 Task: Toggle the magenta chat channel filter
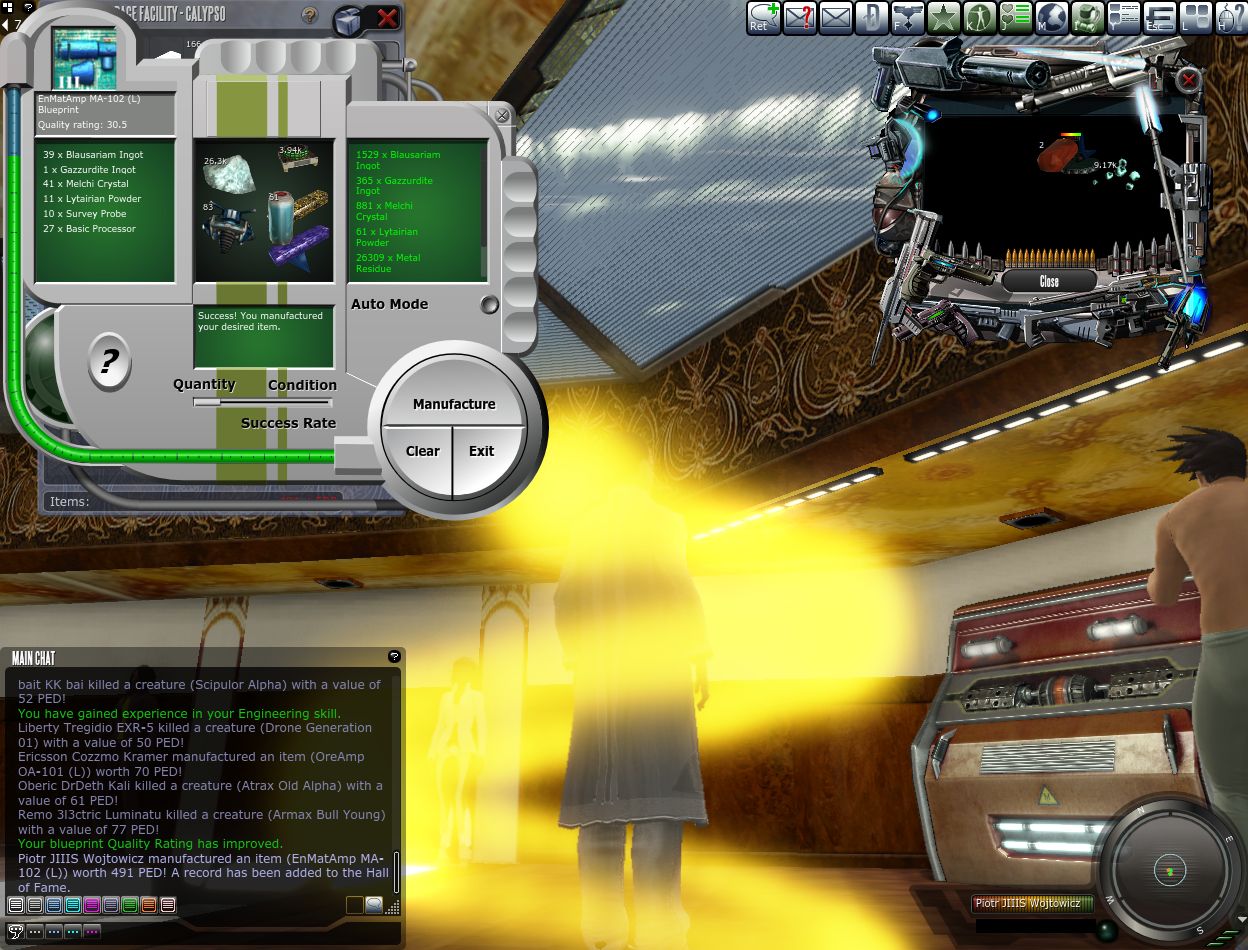click(92, 905)
